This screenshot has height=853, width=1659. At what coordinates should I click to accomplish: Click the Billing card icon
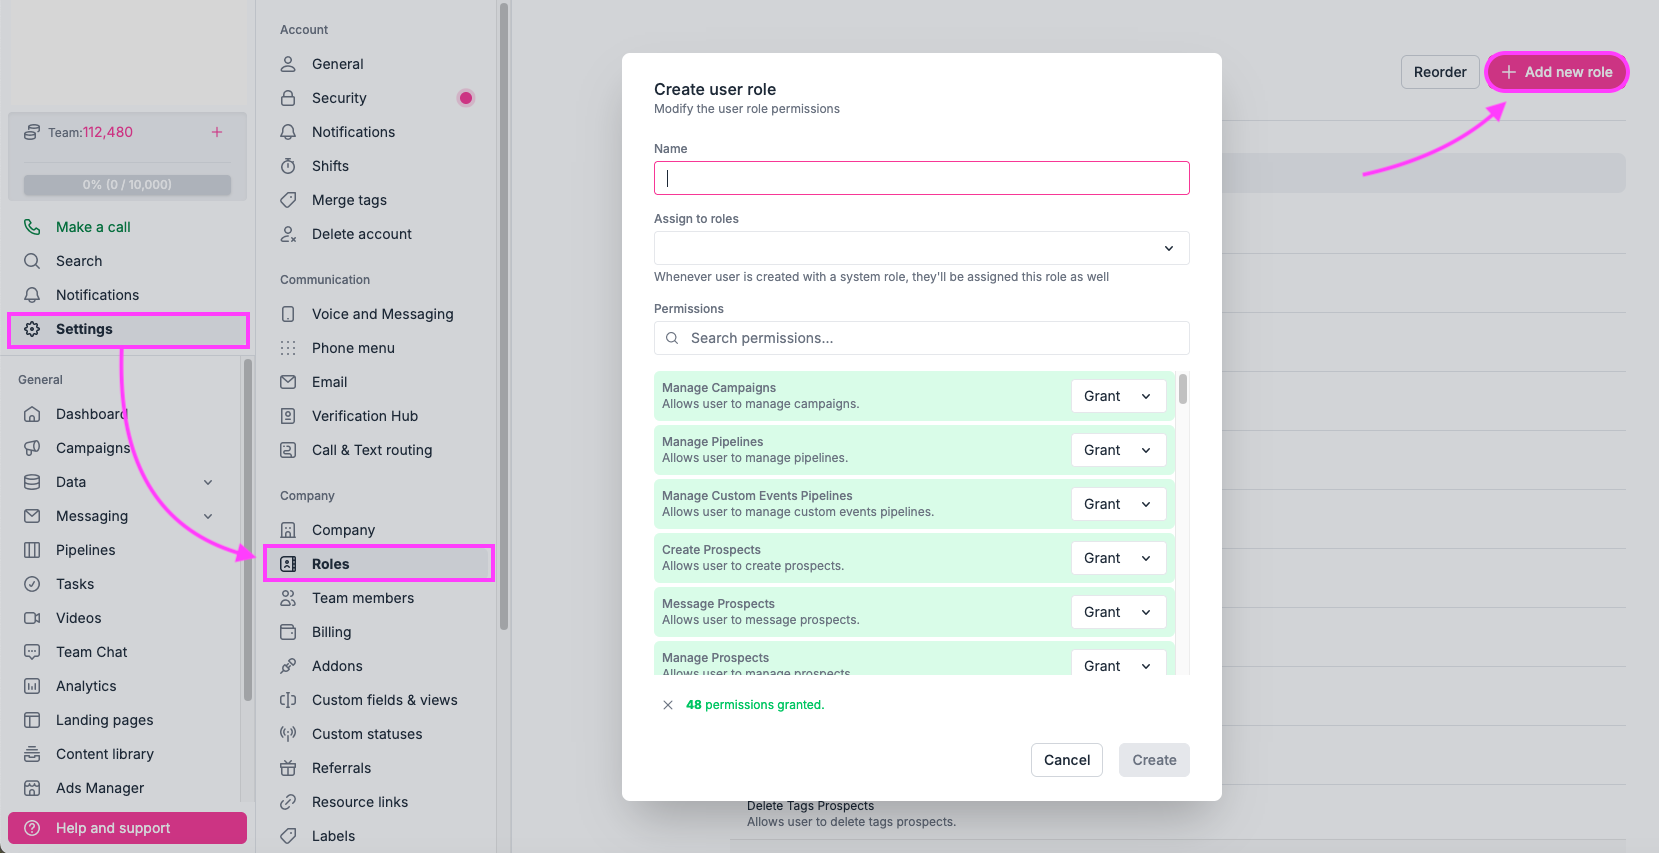pos(288,632)
